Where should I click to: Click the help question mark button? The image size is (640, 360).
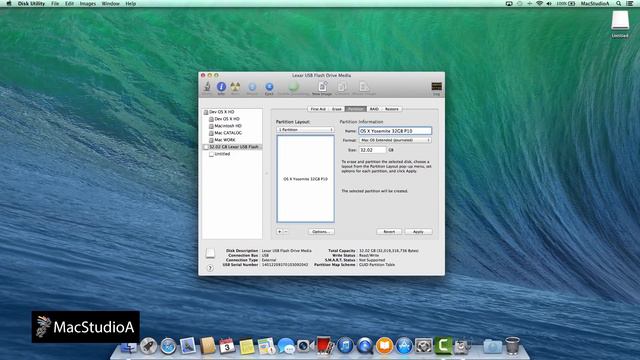pyautogui.click(x=210, y=268)
